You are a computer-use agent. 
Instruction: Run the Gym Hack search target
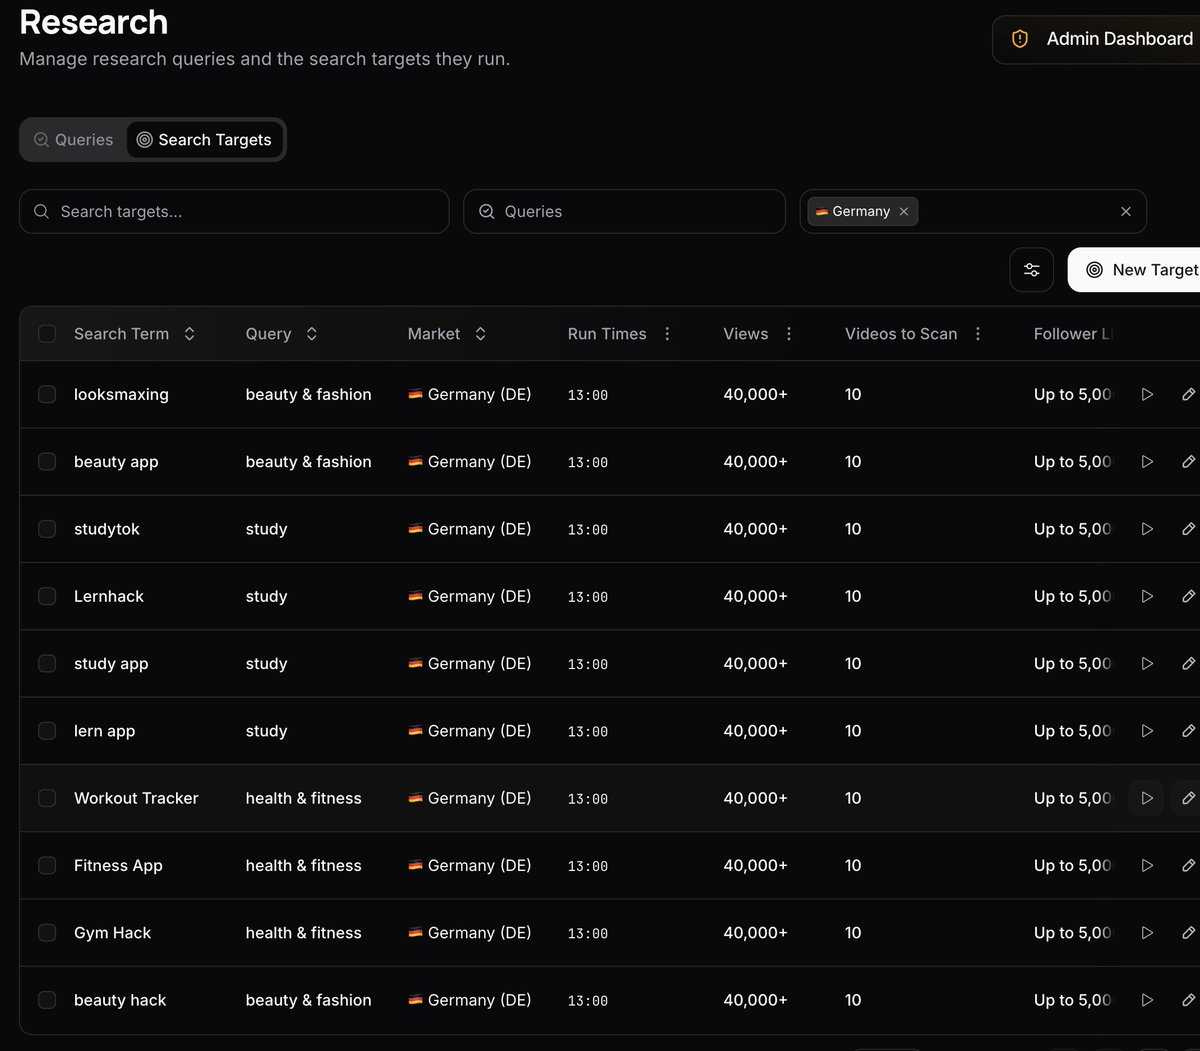click(1147, 933)
